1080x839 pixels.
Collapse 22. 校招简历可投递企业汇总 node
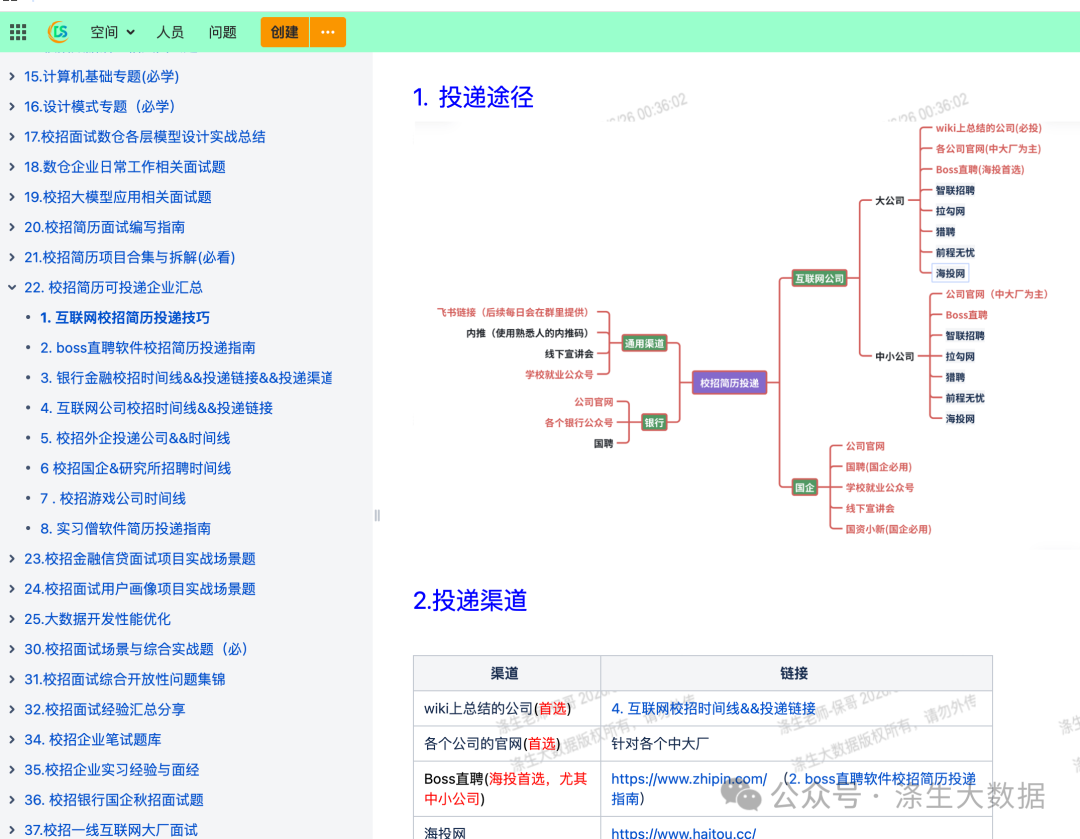tap(12, 287)
